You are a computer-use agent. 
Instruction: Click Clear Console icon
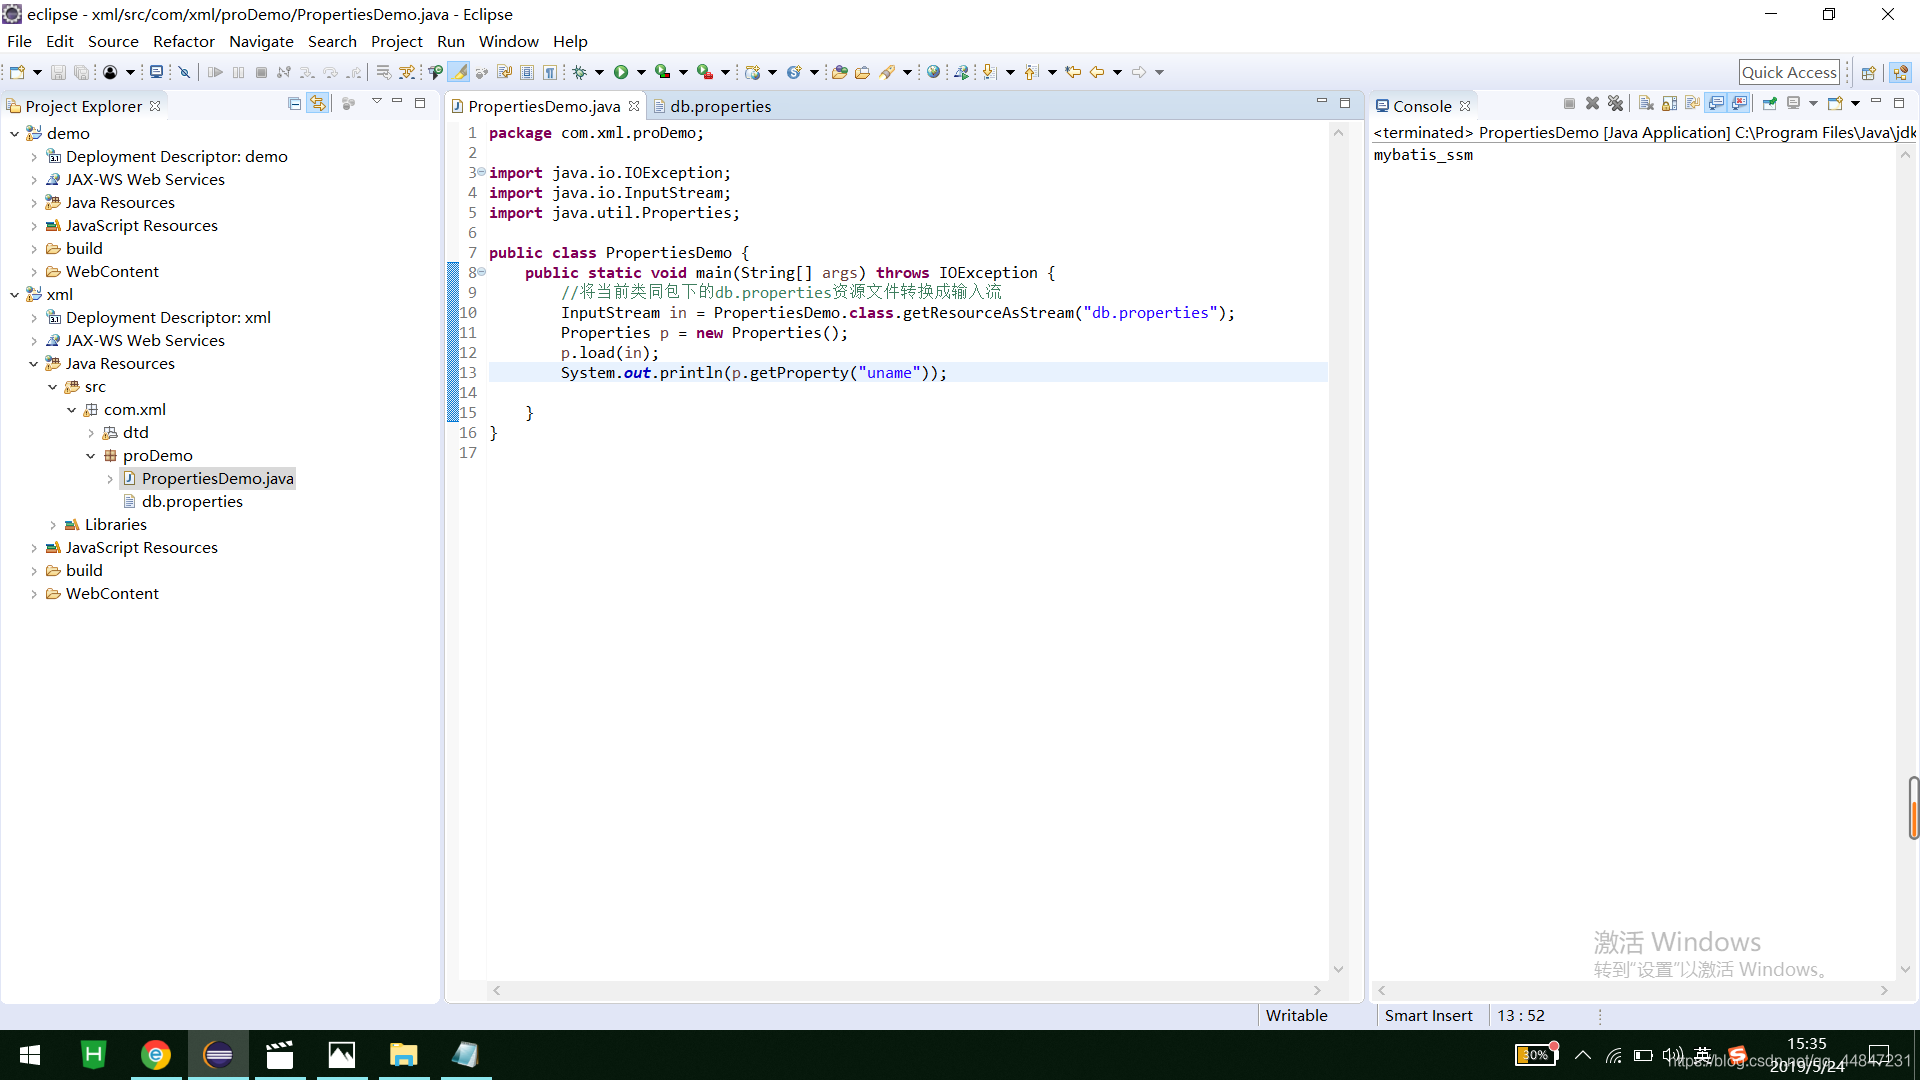coord(1646,104)
